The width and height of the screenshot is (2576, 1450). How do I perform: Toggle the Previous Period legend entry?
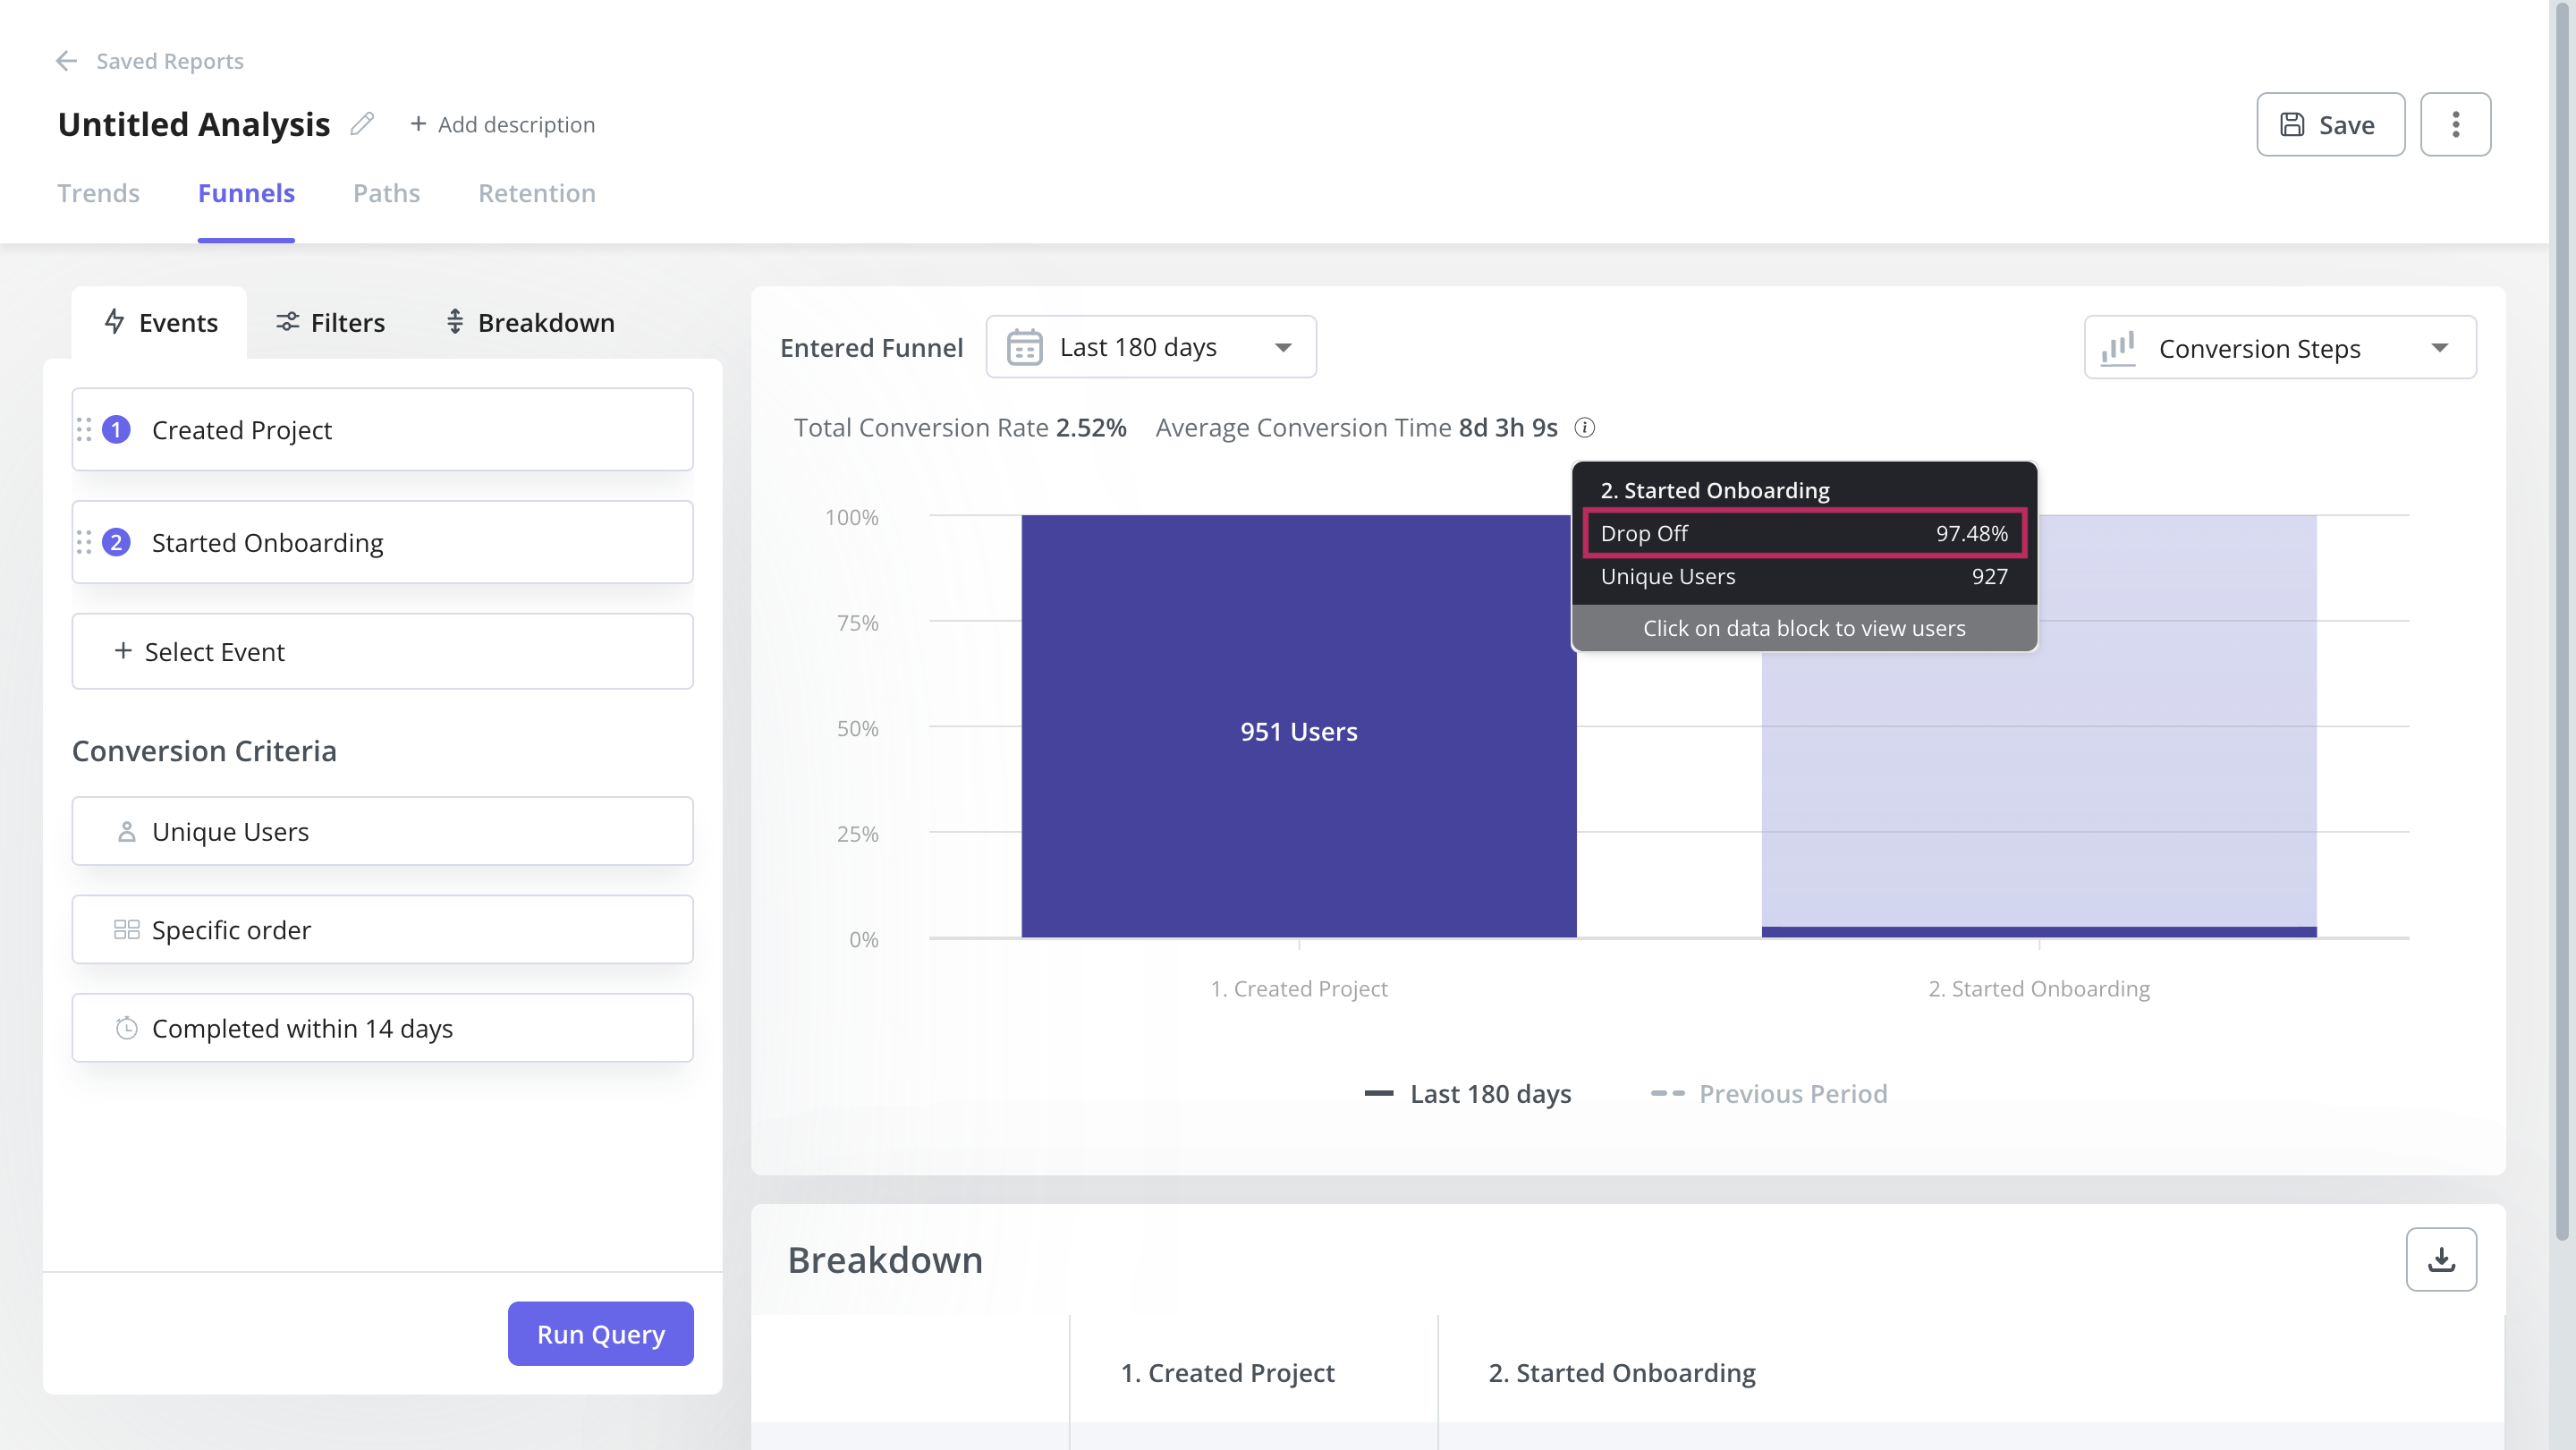point(1791,1093)
